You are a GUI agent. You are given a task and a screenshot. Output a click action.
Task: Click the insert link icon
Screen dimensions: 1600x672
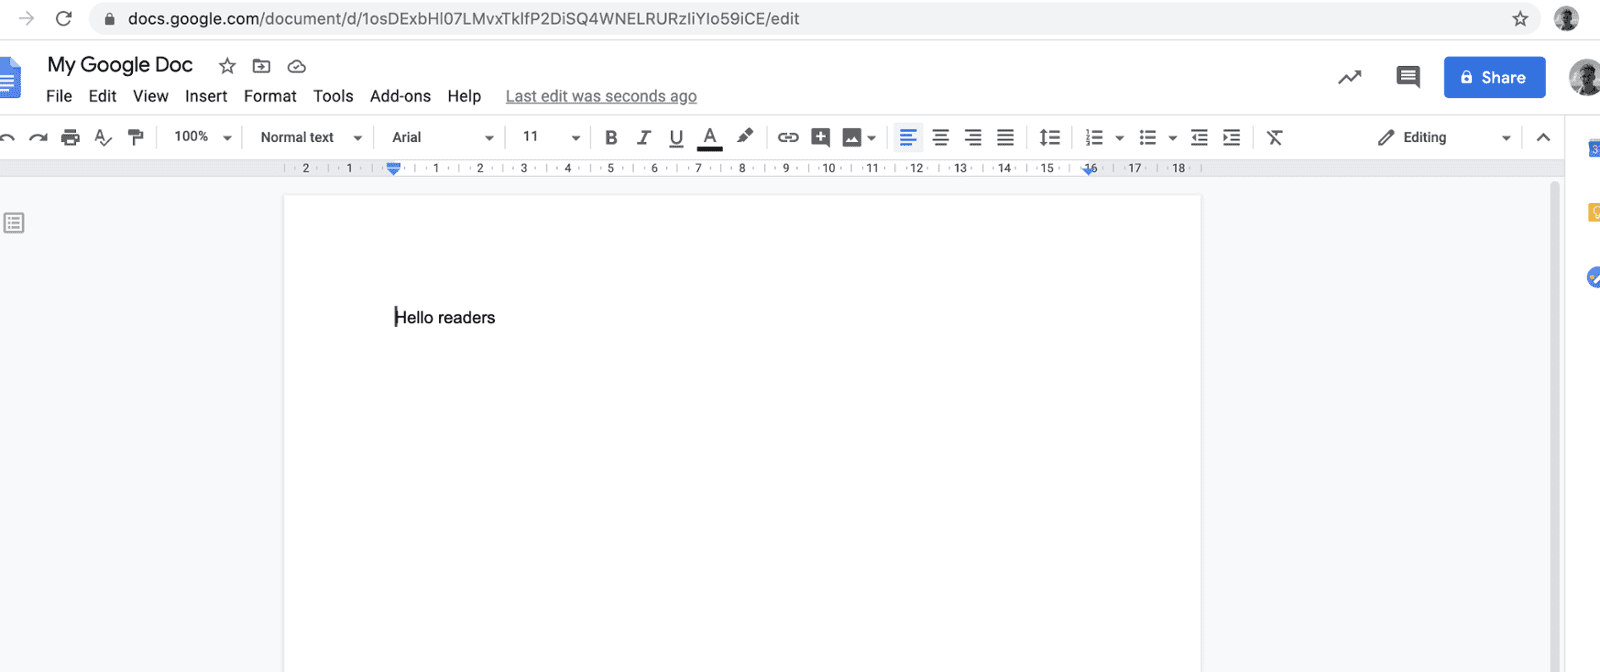coord(788,138)
